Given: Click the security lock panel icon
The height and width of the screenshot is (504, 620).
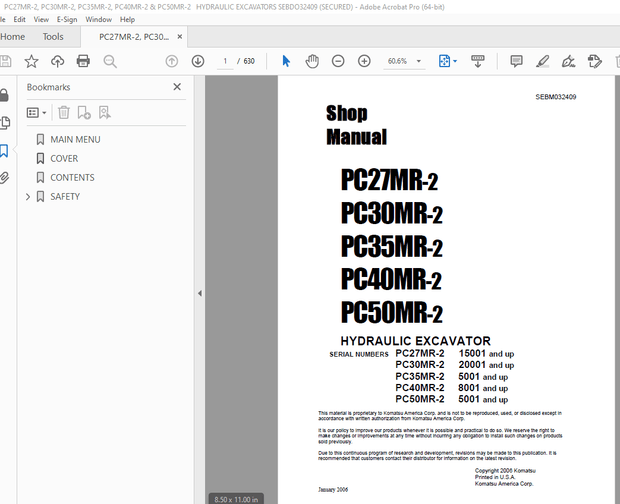Looking at the screenshot, I should [x=4, y=95].
